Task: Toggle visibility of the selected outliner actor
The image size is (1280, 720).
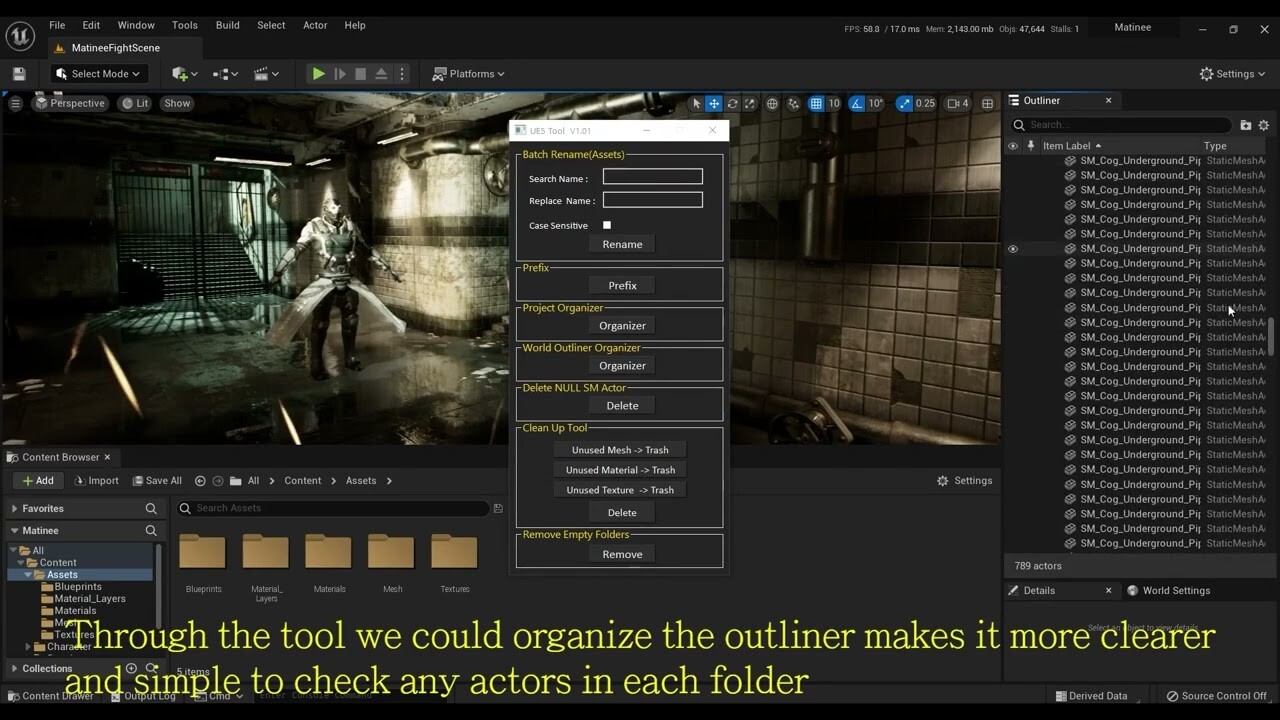Action: click(1012, 248)
